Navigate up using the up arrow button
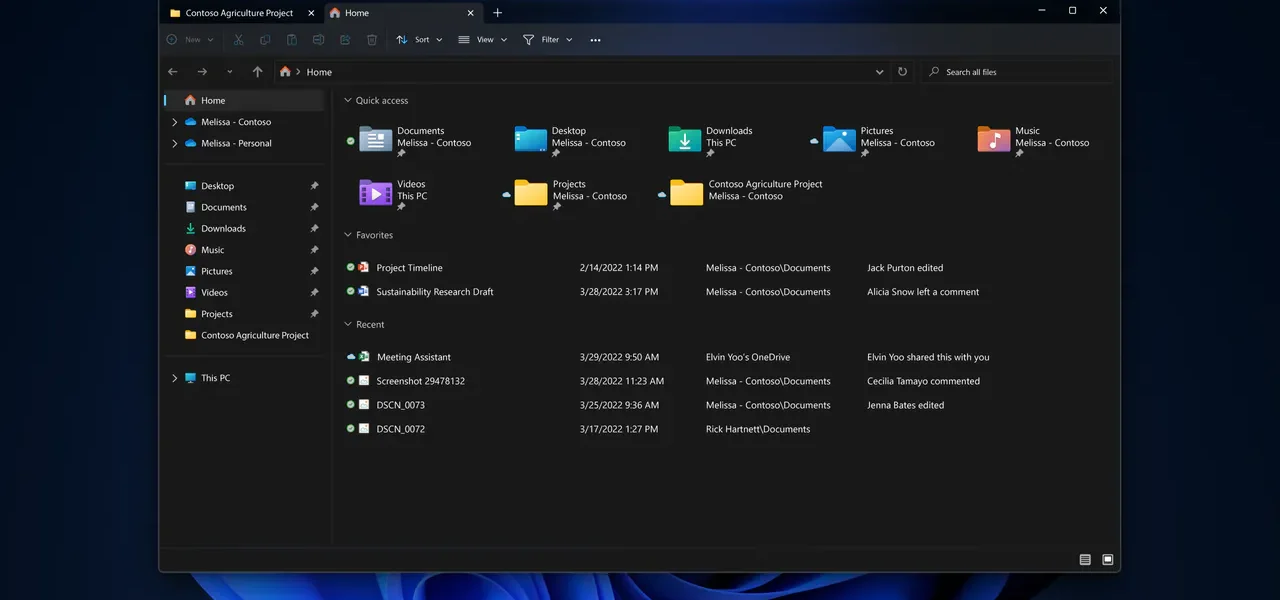This screenshot has width=1280, height=600. pos(257,71)
